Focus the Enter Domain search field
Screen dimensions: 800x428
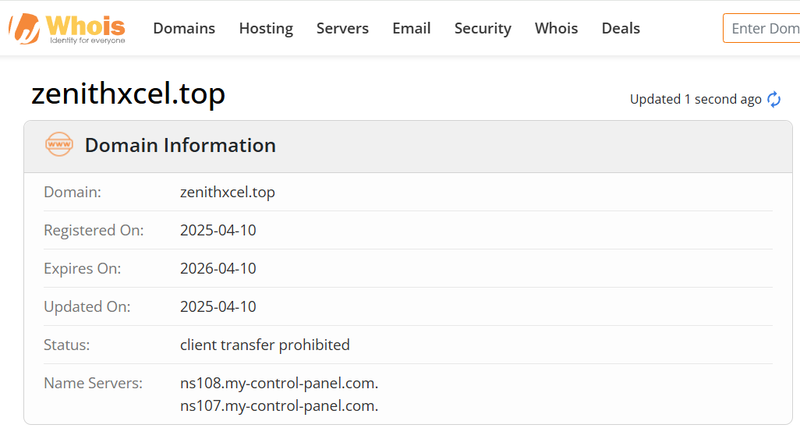[x=761, y=28]
